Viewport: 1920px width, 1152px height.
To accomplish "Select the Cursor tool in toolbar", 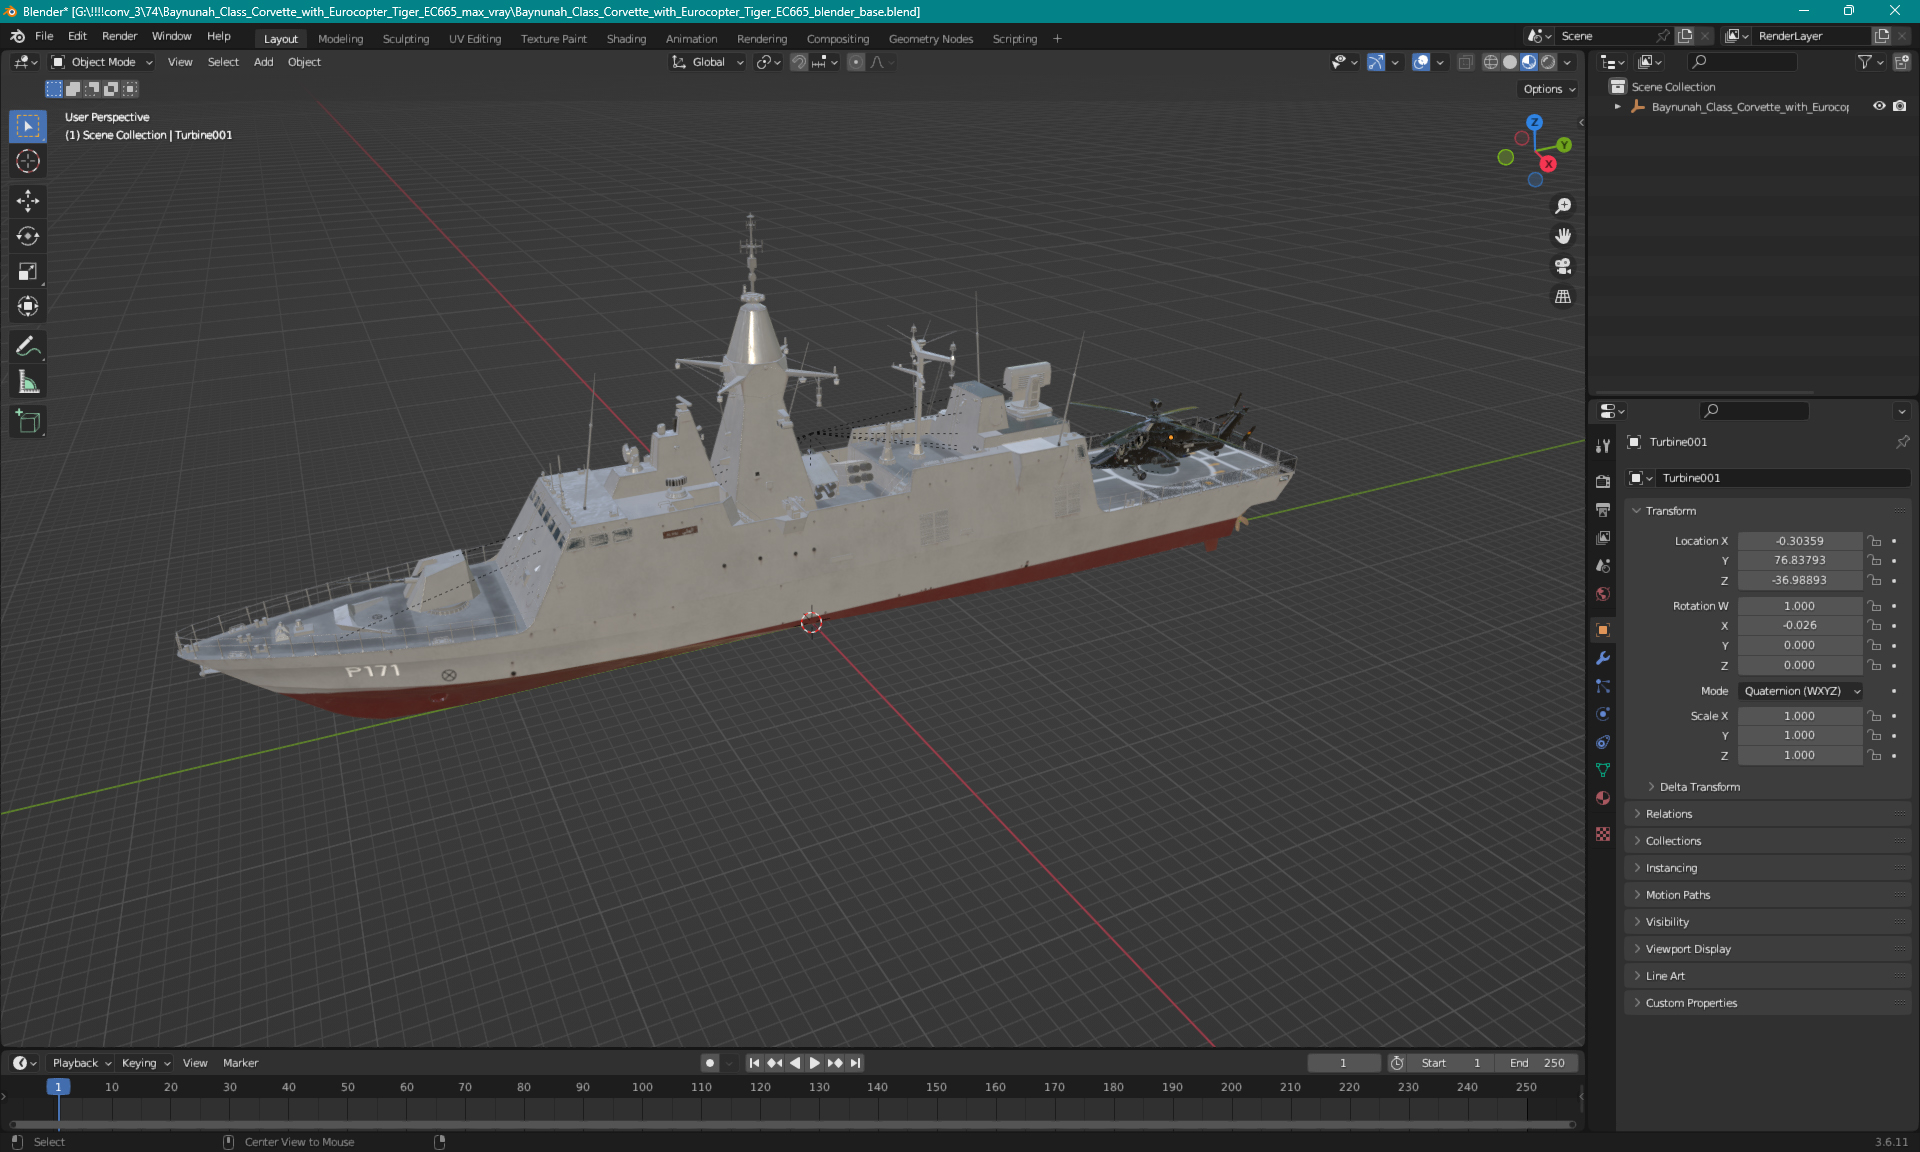I will pos(28,161).
